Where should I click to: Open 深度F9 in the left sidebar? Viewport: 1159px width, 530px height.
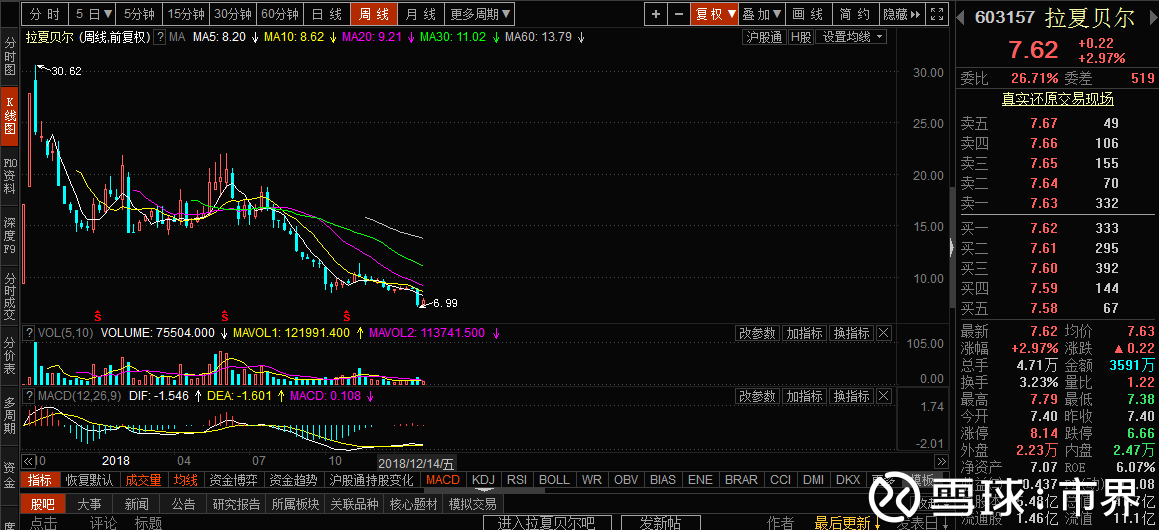[10, 235]
